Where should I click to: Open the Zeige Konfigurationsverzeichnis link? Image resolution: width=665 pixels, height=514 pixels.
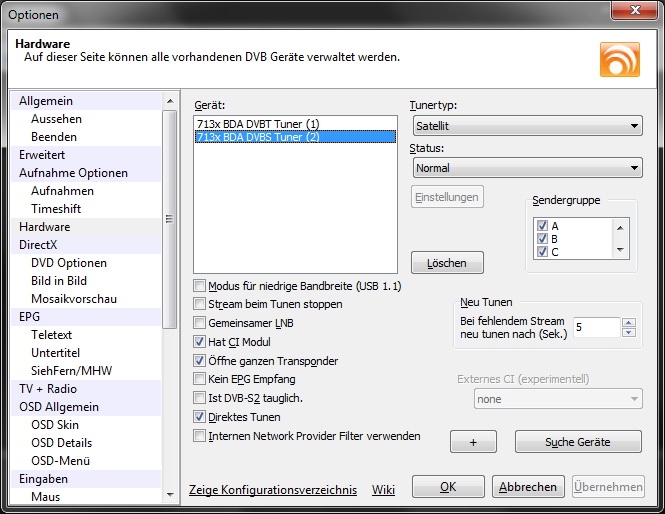coord(273,489)
